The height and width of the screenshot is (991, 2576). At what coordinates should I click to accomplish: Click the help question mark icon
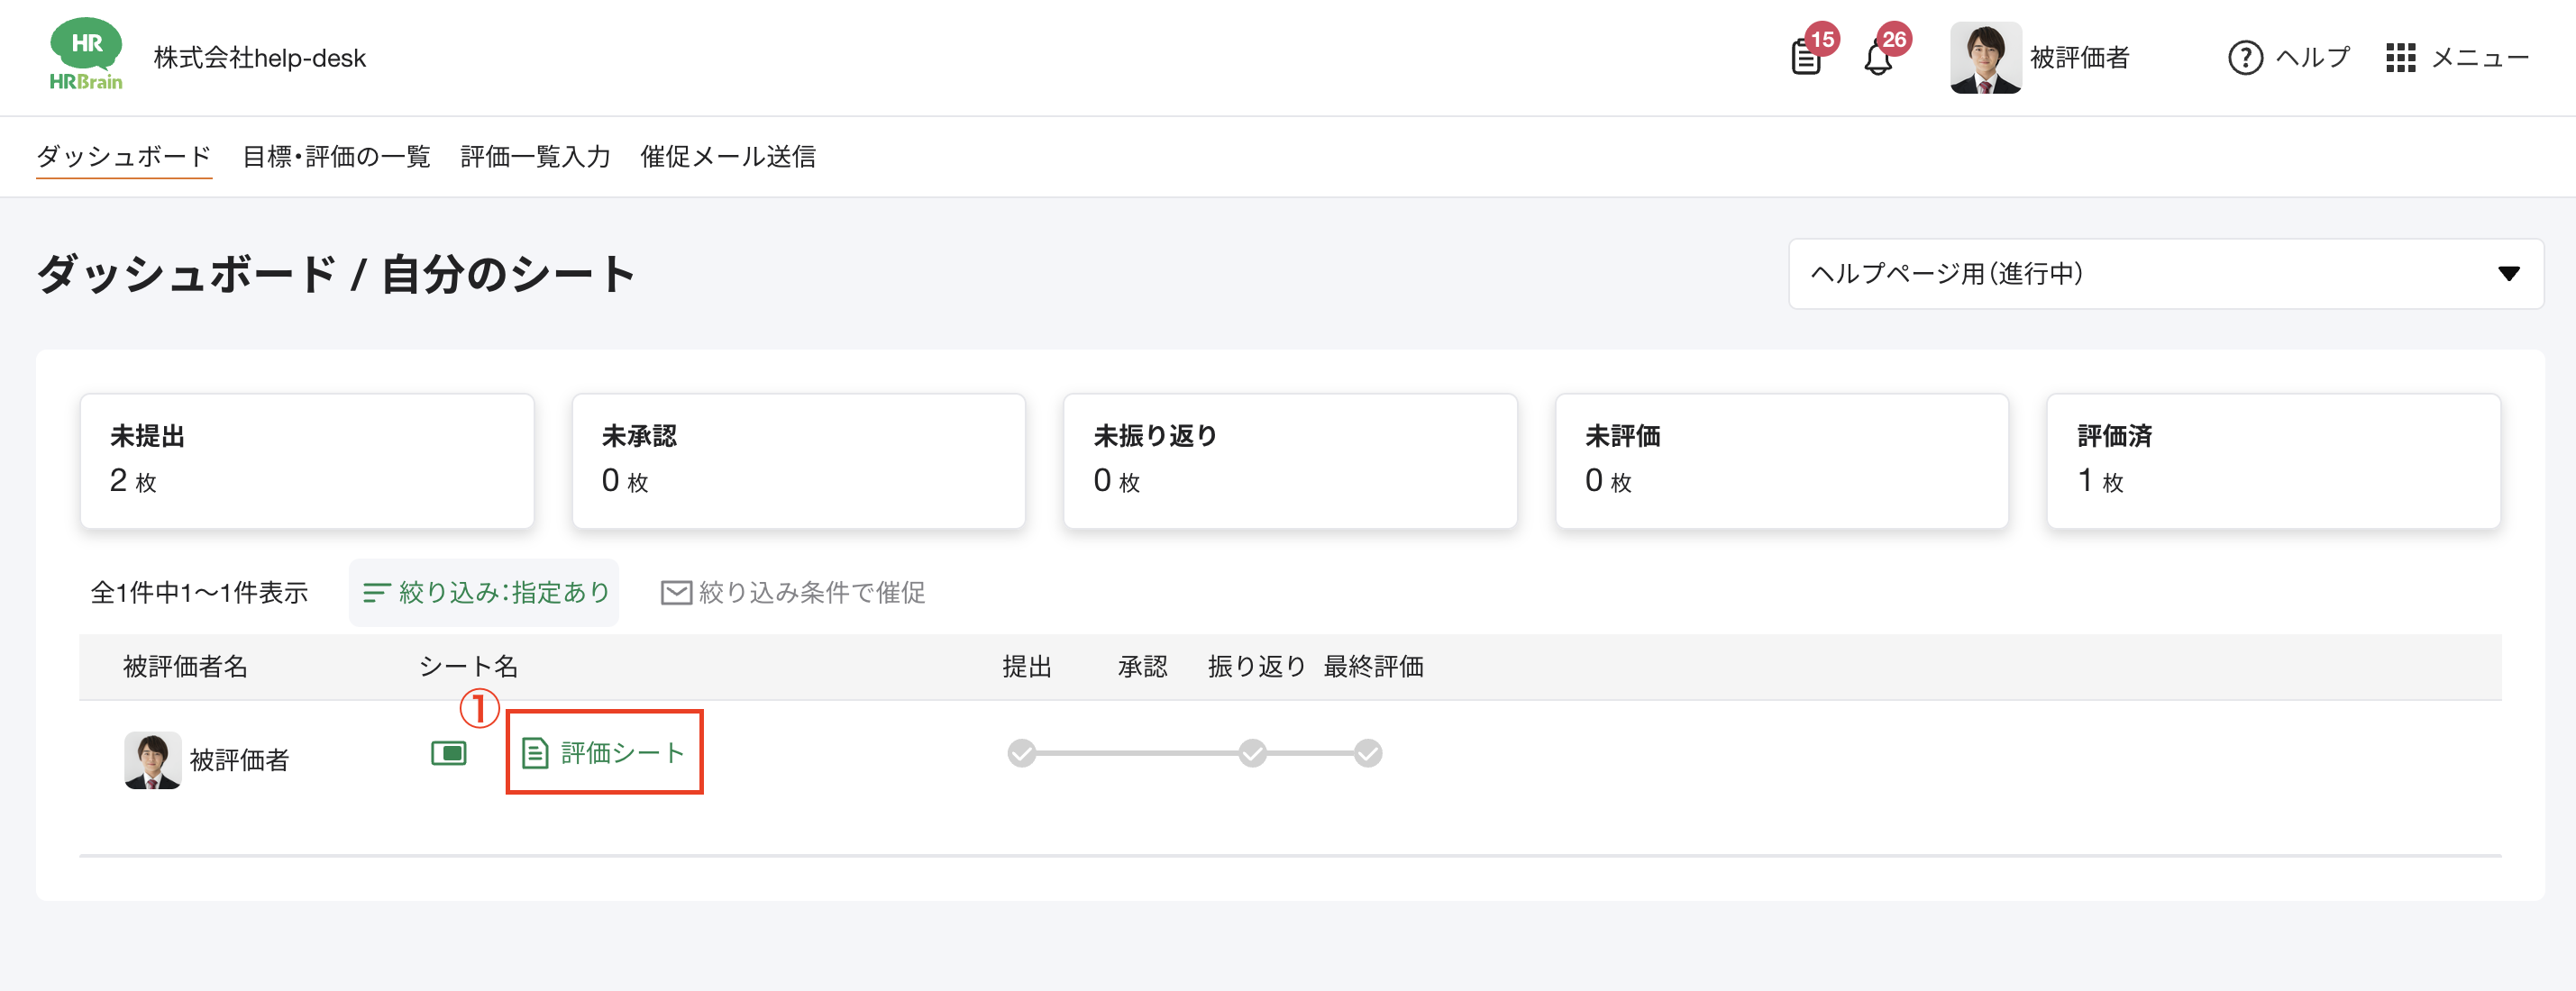click(2245, 58)
